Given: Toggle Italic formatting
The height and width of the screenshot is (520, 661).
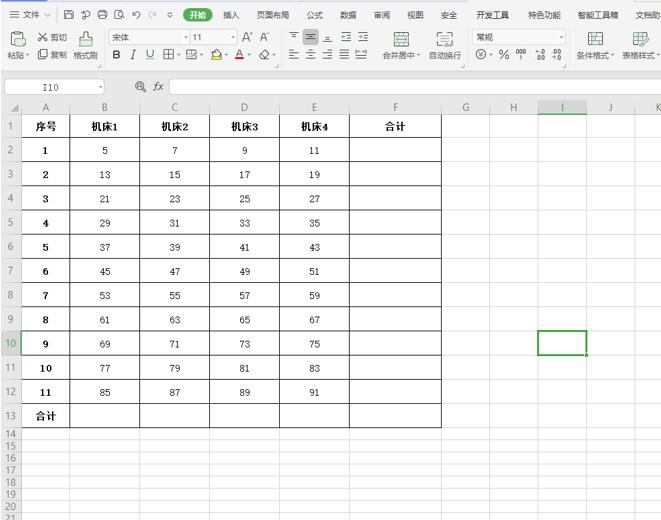Looking at the screenshot, I should pos(133,54).
